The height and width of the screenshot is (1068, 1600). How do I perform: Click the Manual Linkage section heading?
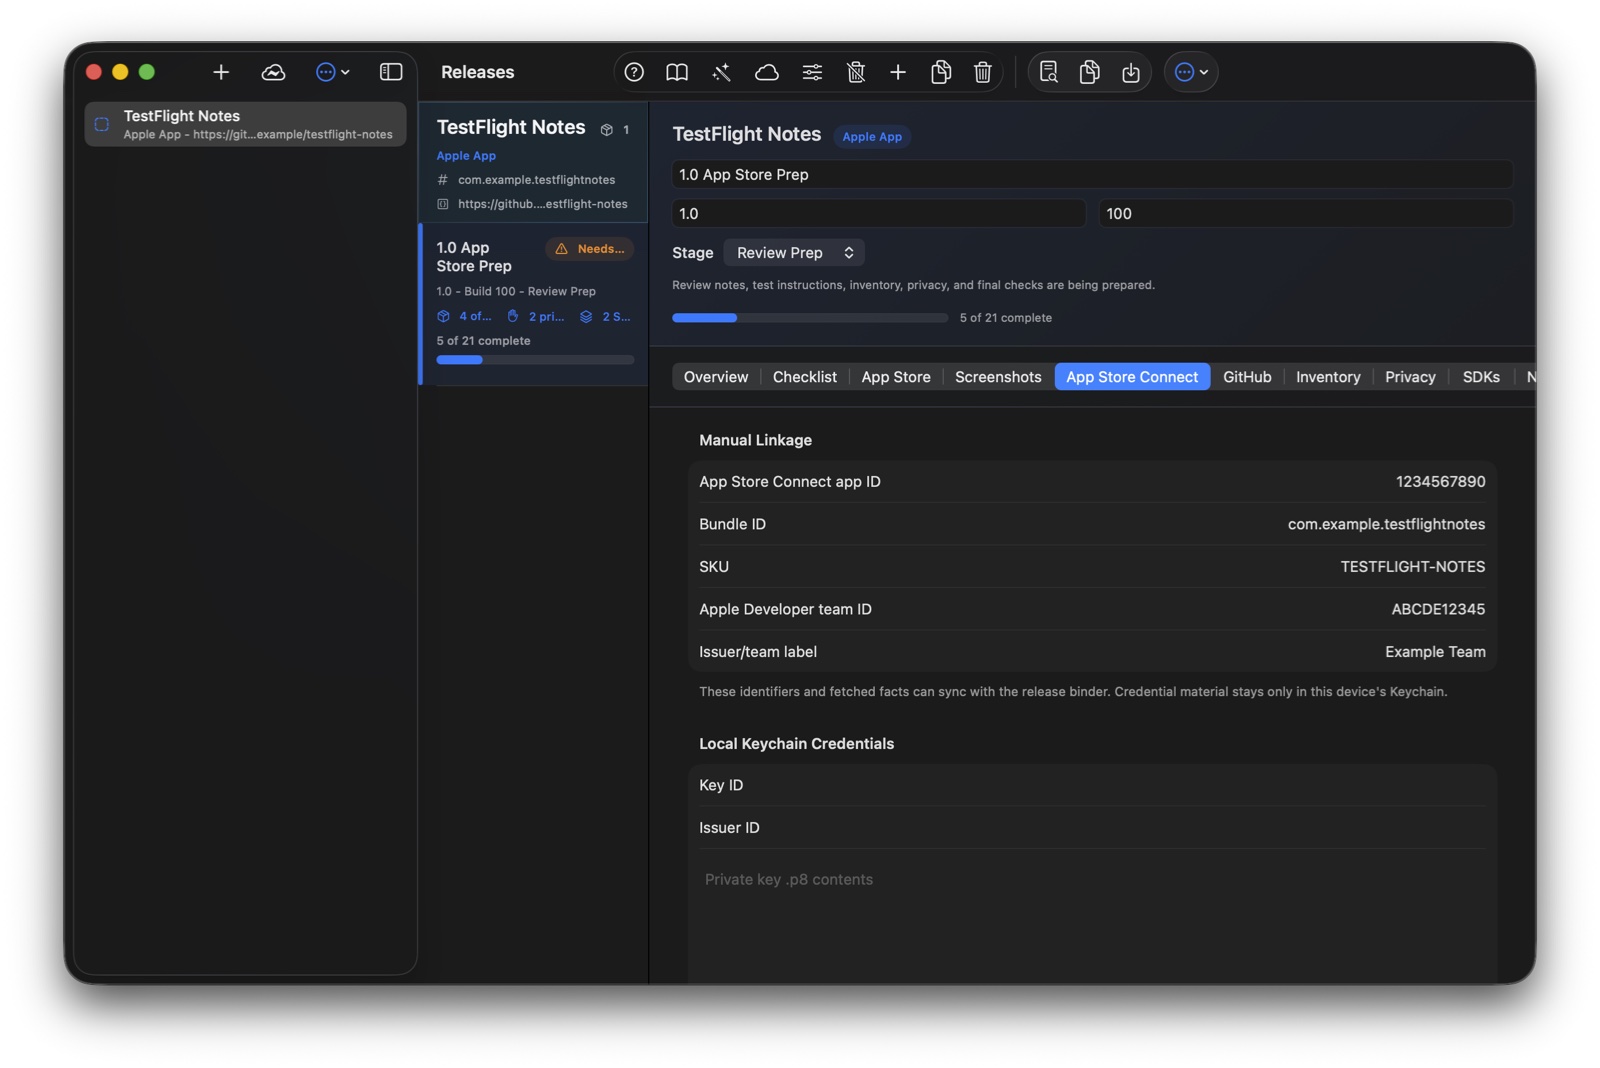click(755, 440)
